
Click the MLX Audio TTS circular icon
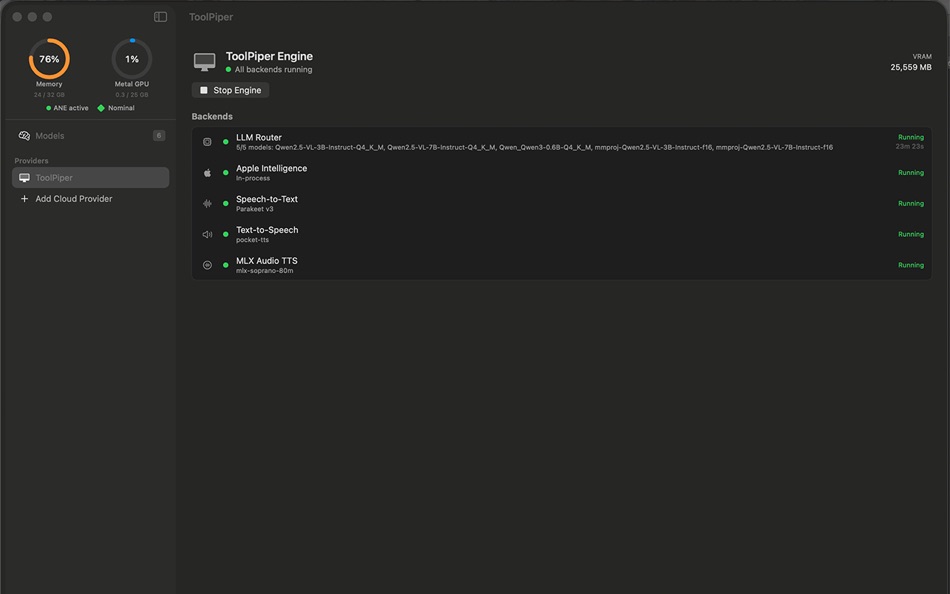[208, 264]
